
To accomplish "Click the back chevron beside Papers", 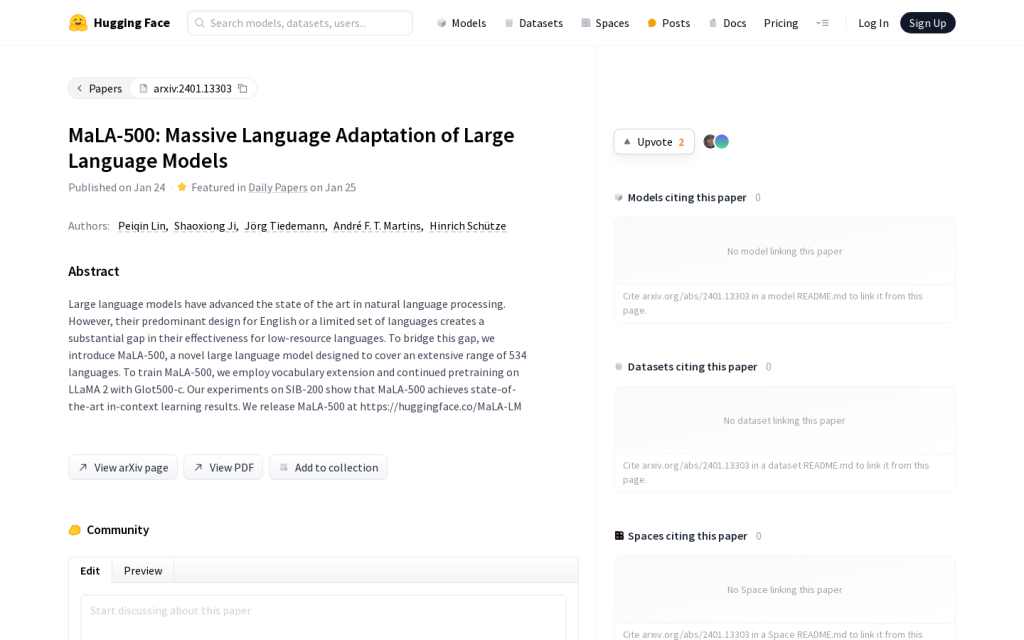I will click(x=80, y=88).
